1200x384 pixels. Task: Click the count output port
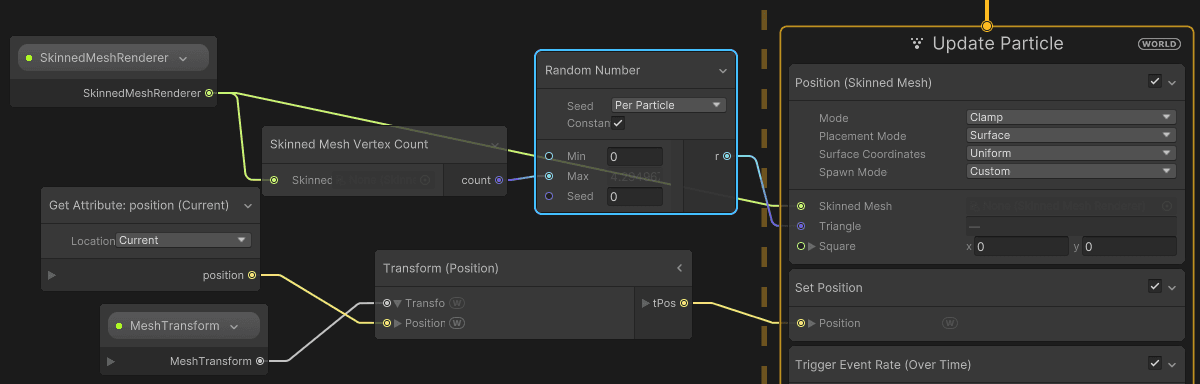tap(499, 180)
